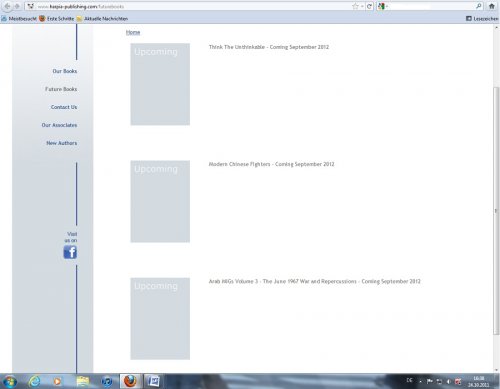Click the browser back arrow button
Screen dimensions: 500x389
pos(7,6)
